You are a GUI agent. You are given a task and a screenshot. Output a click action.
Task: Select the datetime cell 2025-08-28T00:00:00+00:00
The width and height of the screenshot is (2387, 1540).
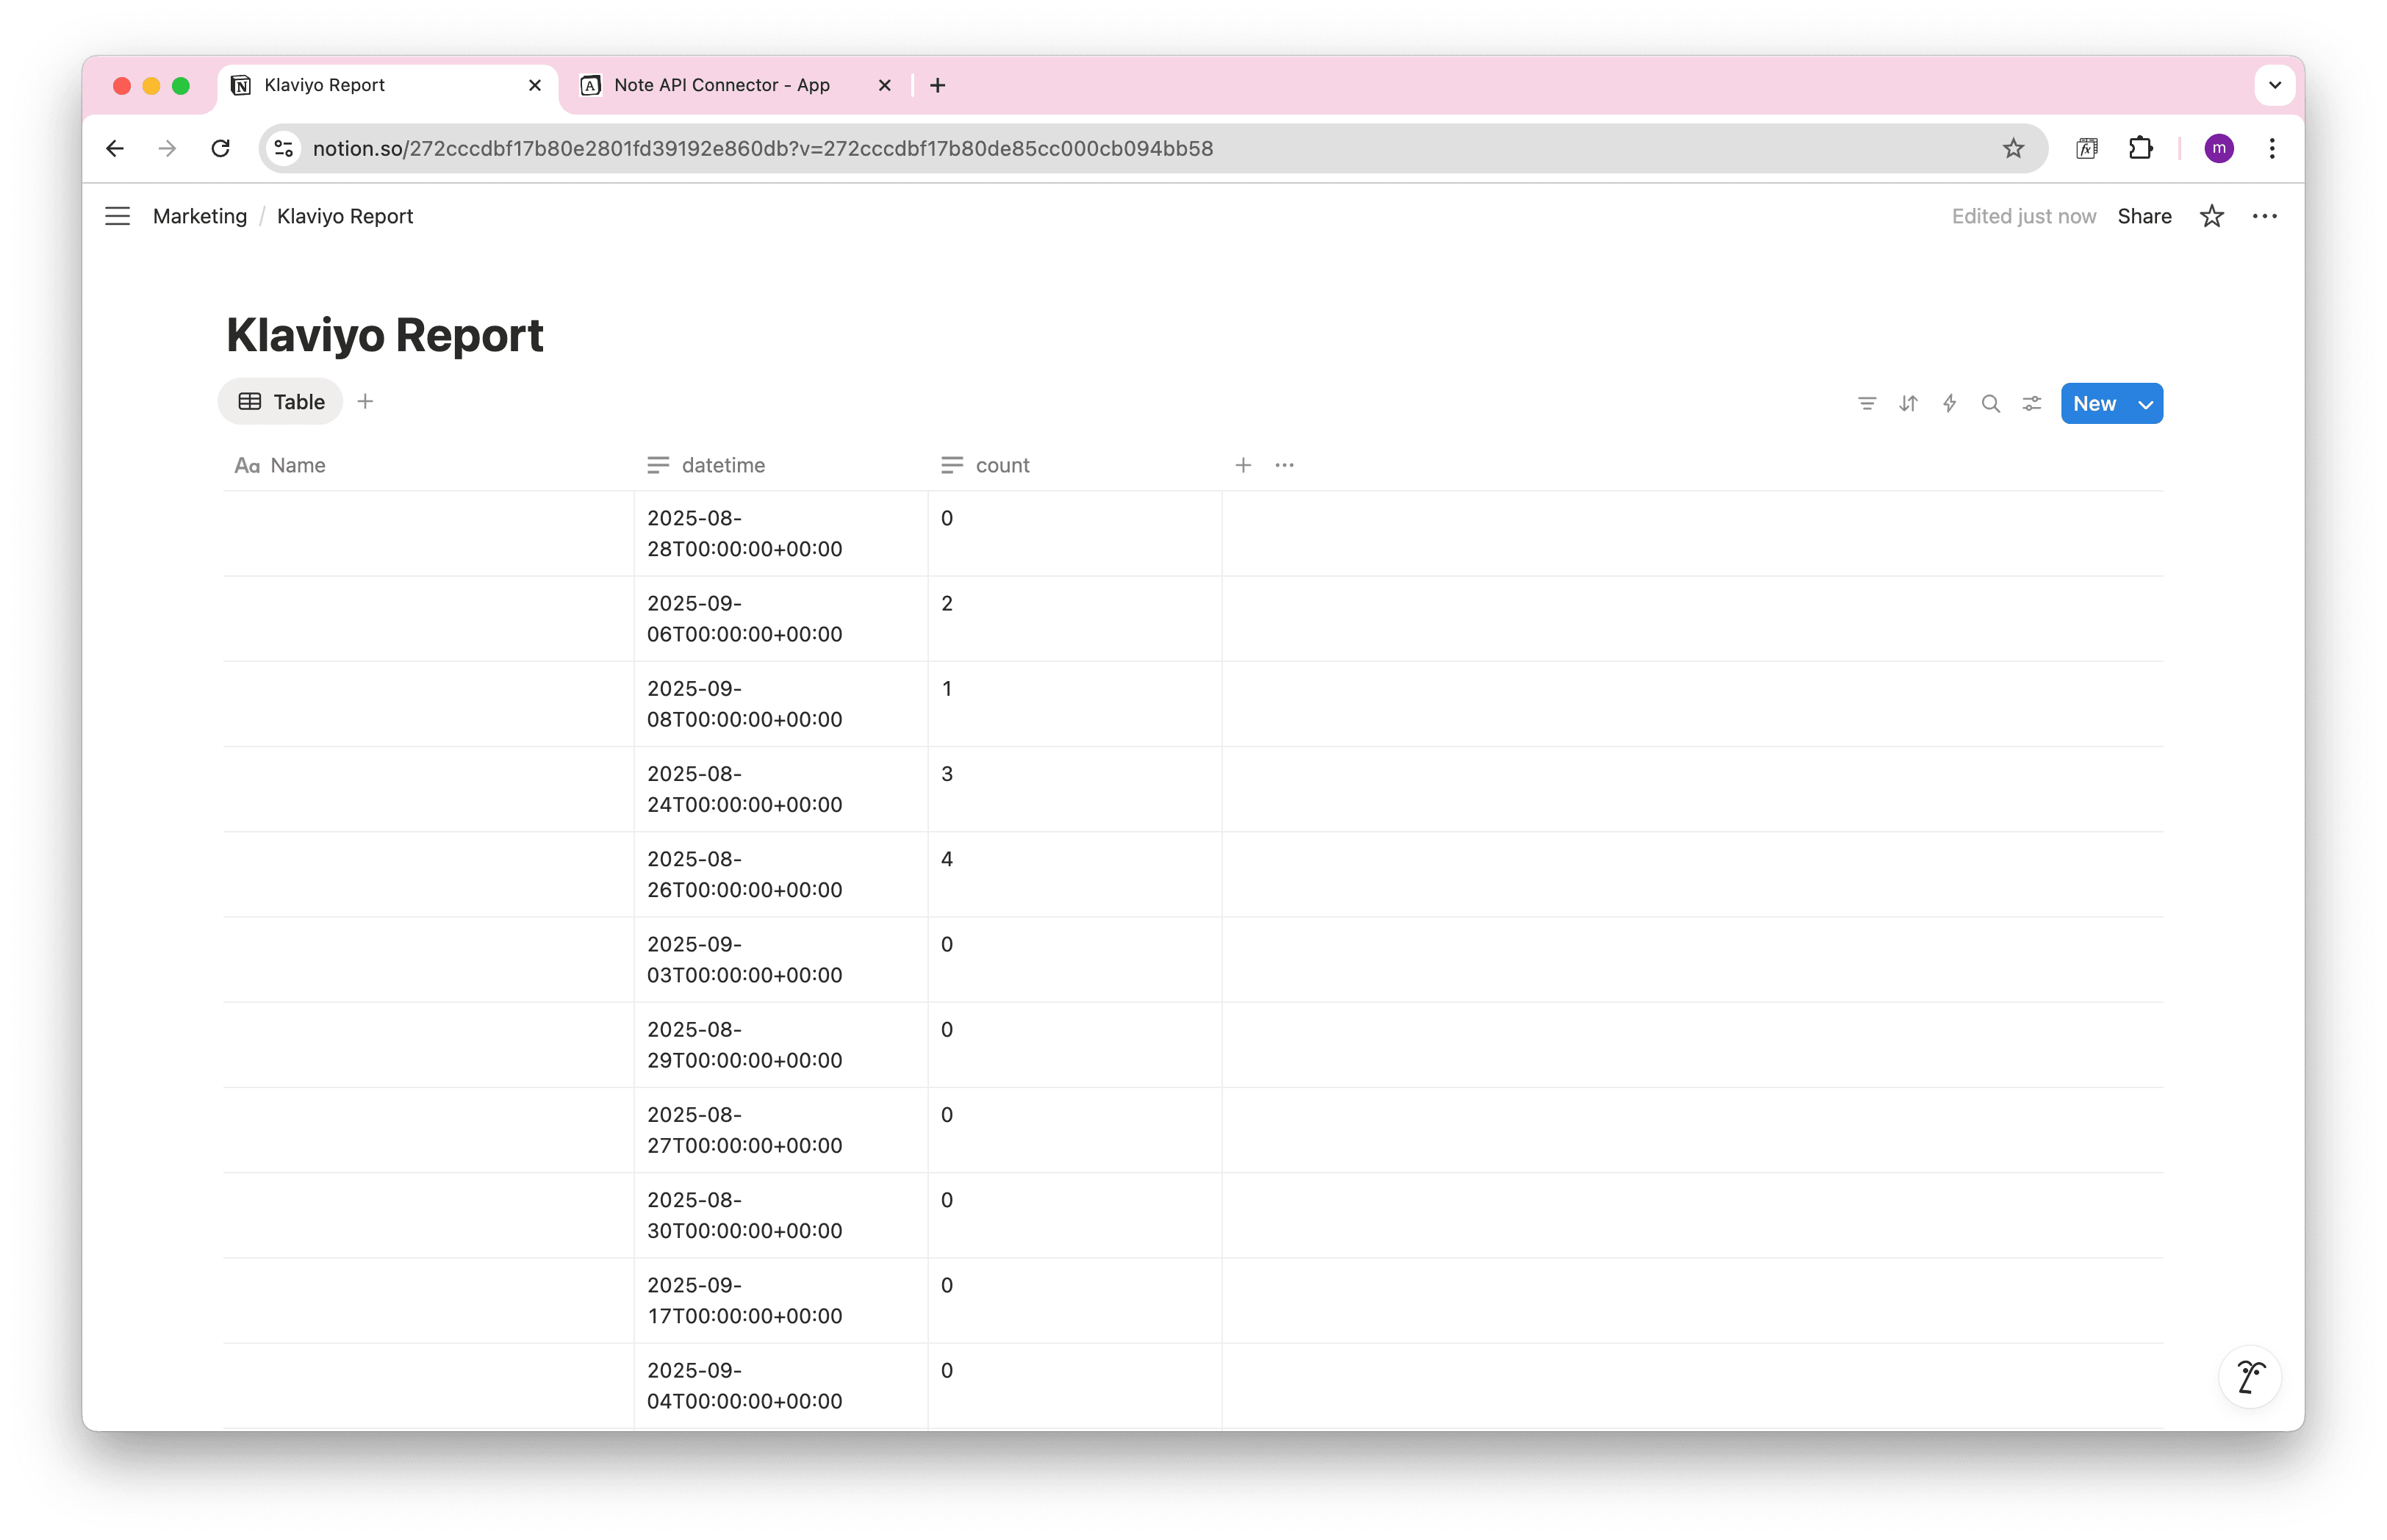coord(781,533)
